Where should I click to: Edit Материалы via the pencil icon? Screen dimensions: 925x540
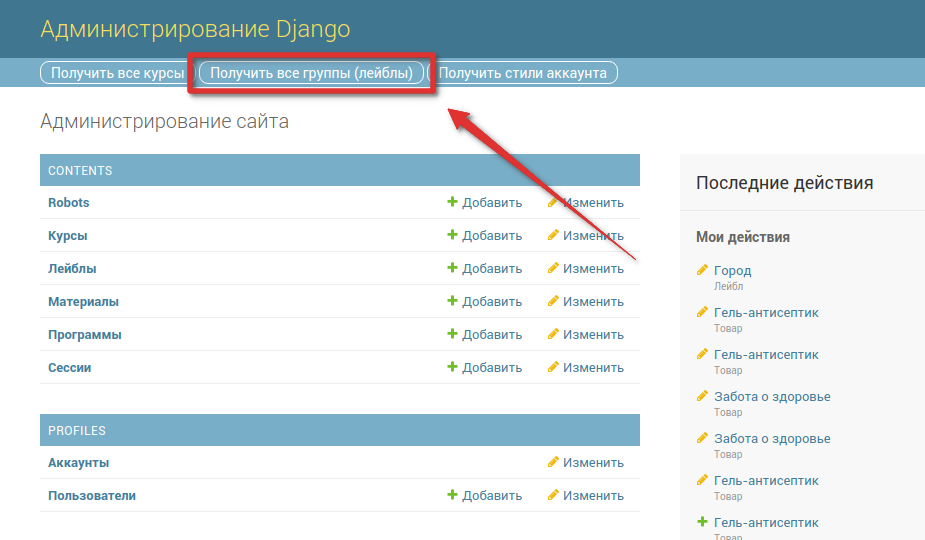tap(553, 301)
